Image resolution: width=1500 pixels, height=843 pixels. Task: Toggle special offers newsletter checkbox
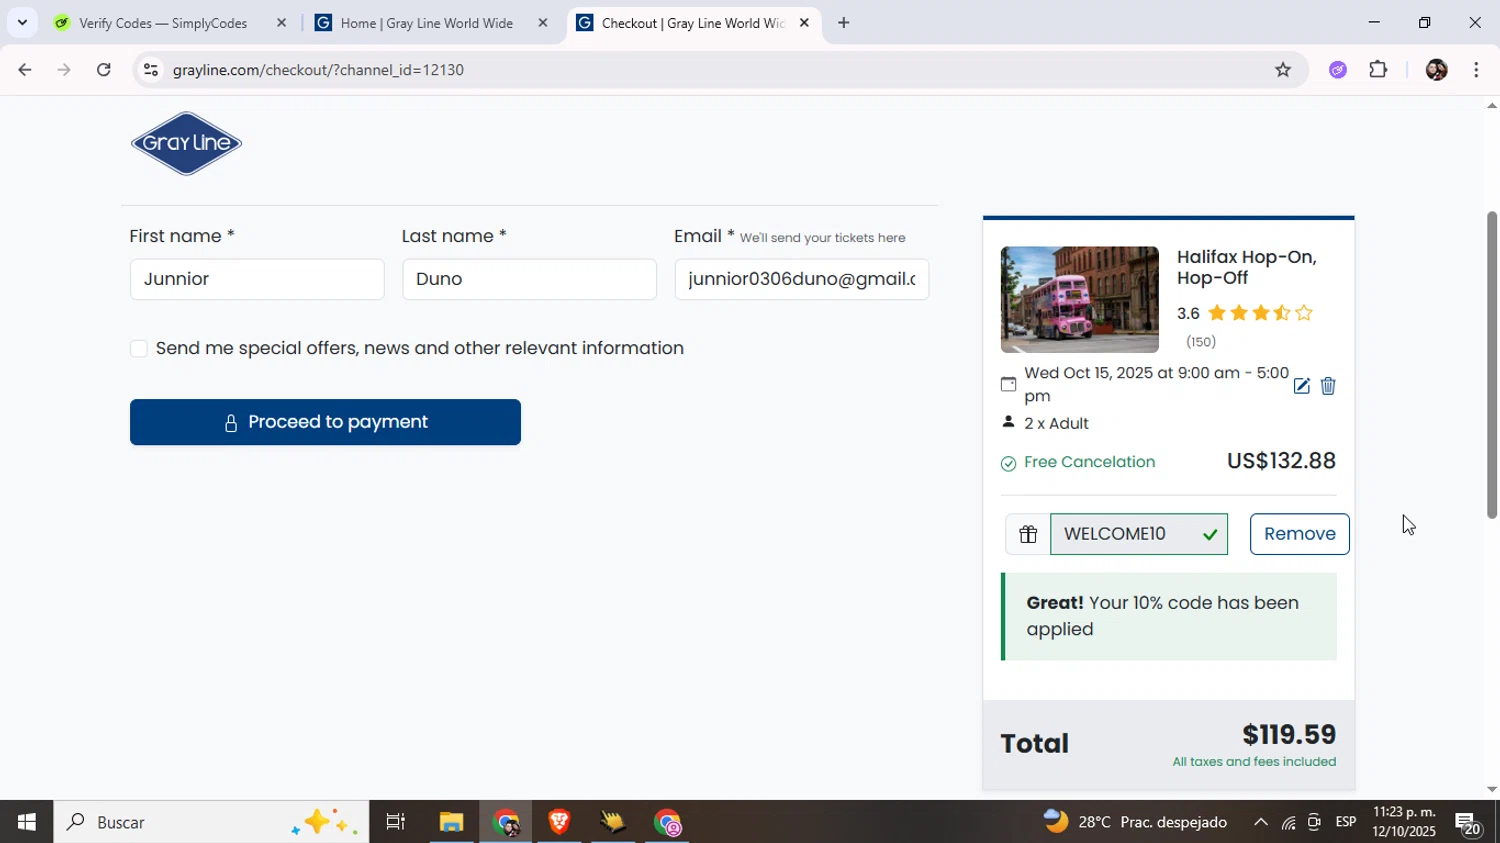[139, 348]
